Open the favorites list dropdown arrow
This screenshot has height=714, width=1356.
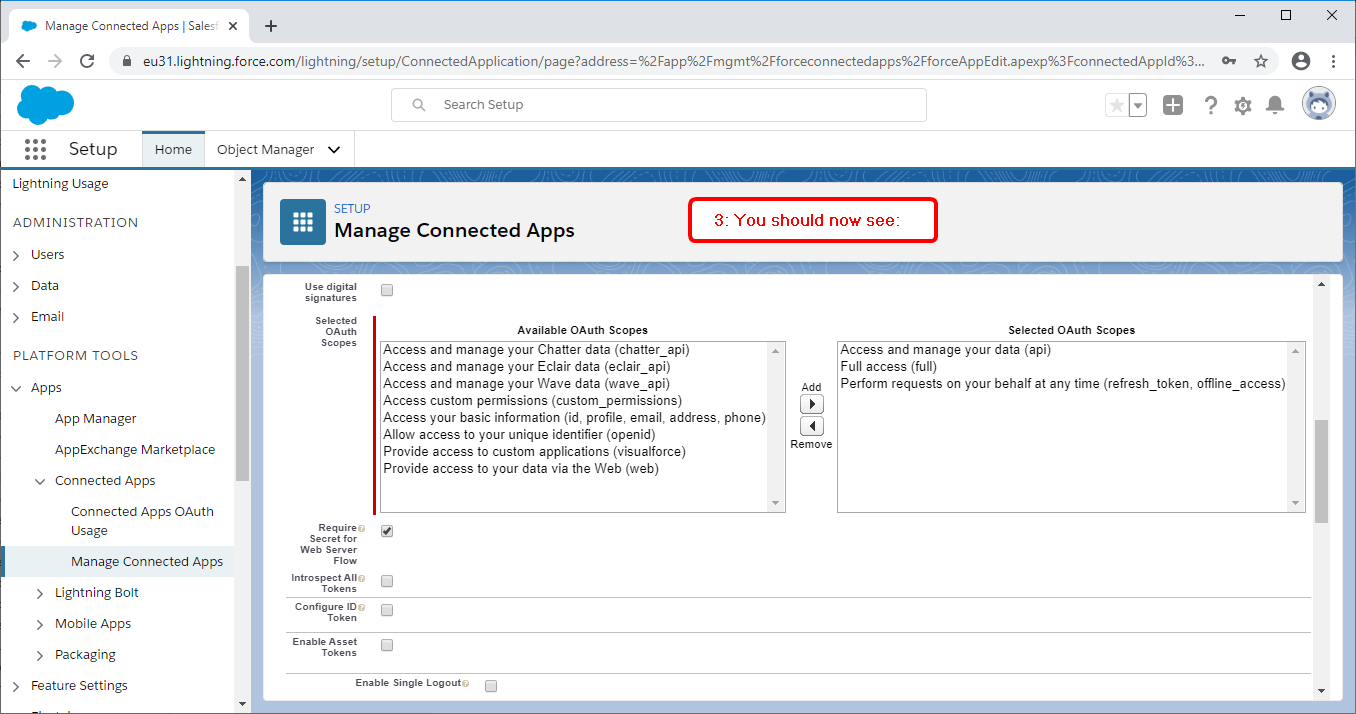coord(1138,105)
